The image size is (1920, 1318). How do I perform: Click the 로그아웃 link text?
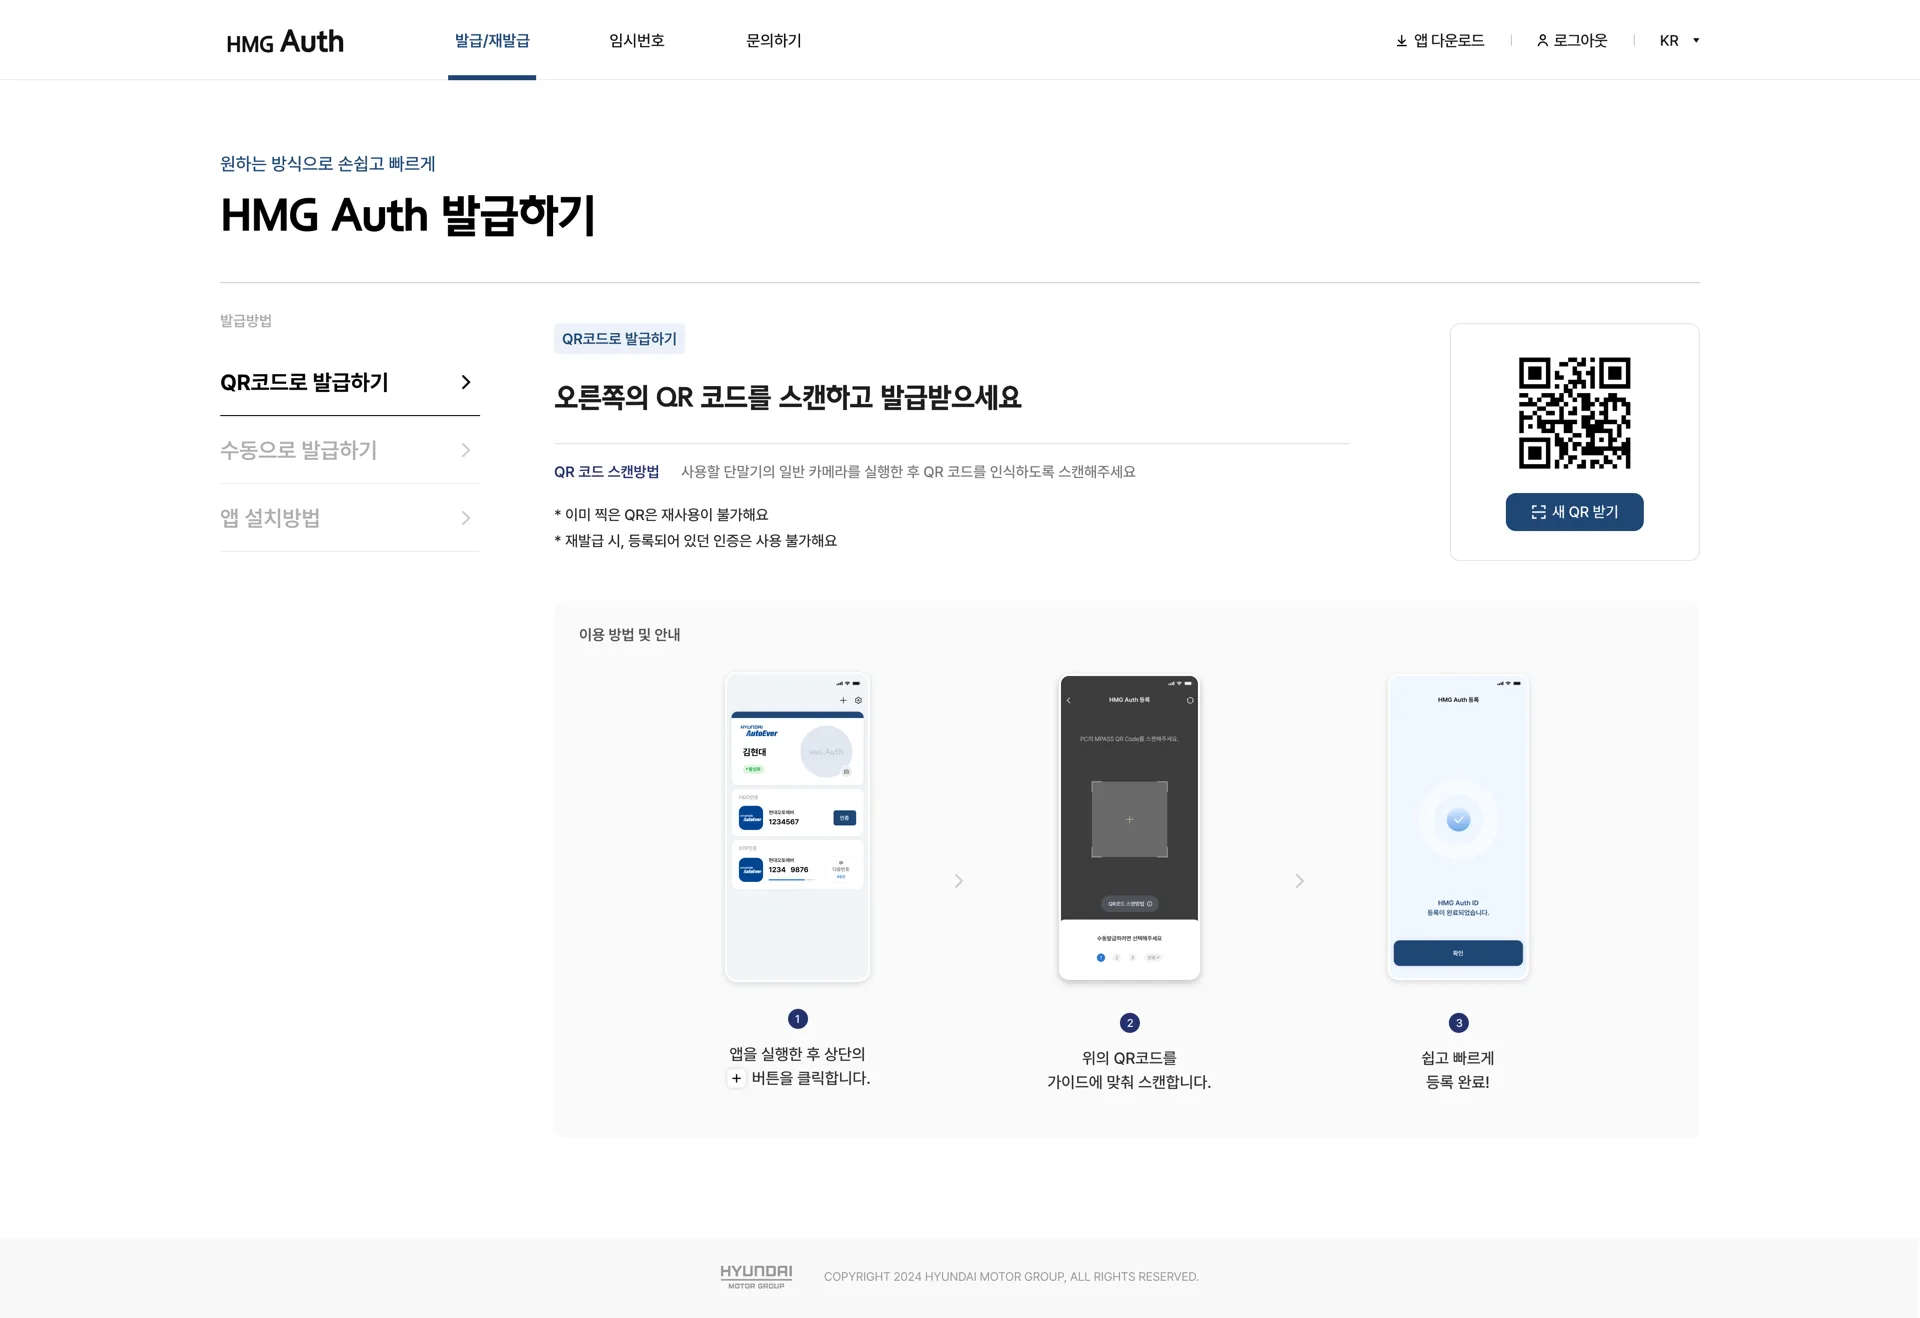coord(1580,40)
